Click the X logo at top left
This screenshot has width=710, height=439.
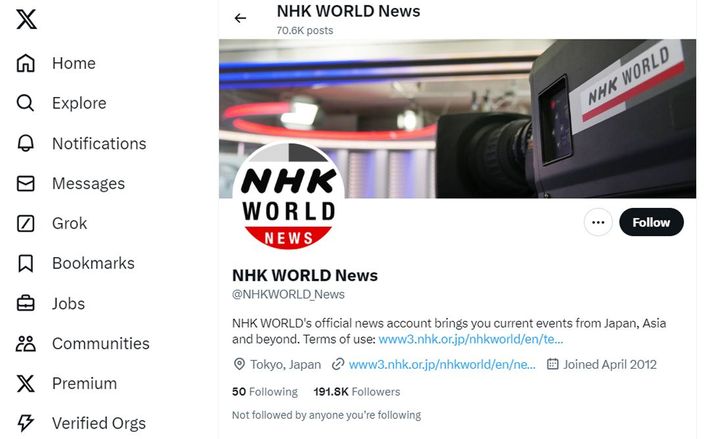[26, 19]
